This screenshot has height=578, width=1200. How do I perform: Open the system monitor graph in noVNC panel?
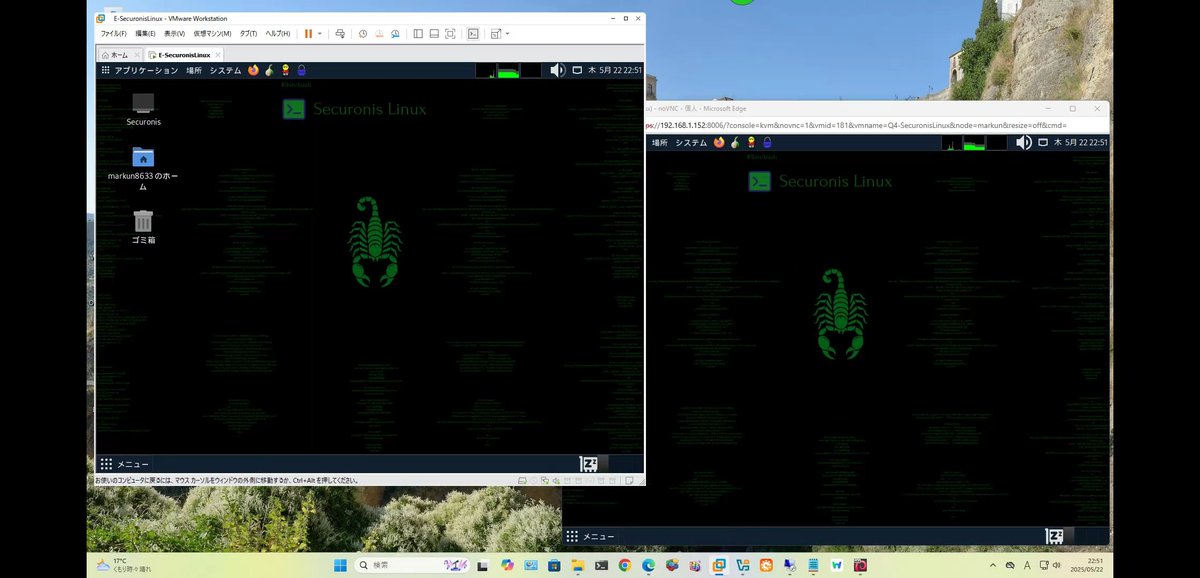pyautogui.click(x=974, y=143)
